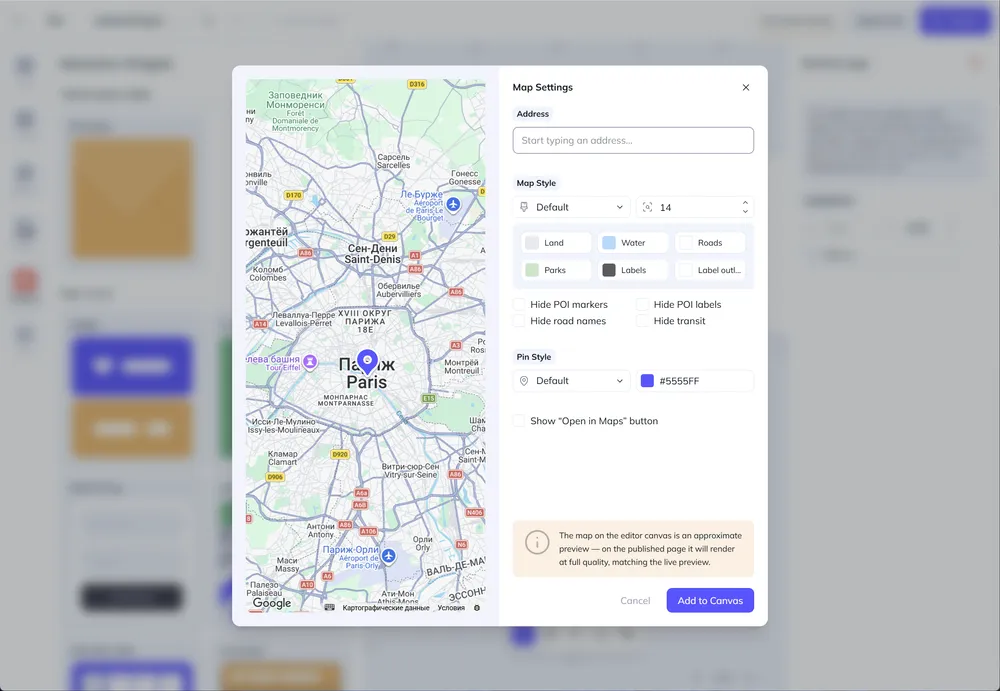The image size is (1000, 691).
Task: Open Картографические данные map data link
Action: (x=386, y=608)
